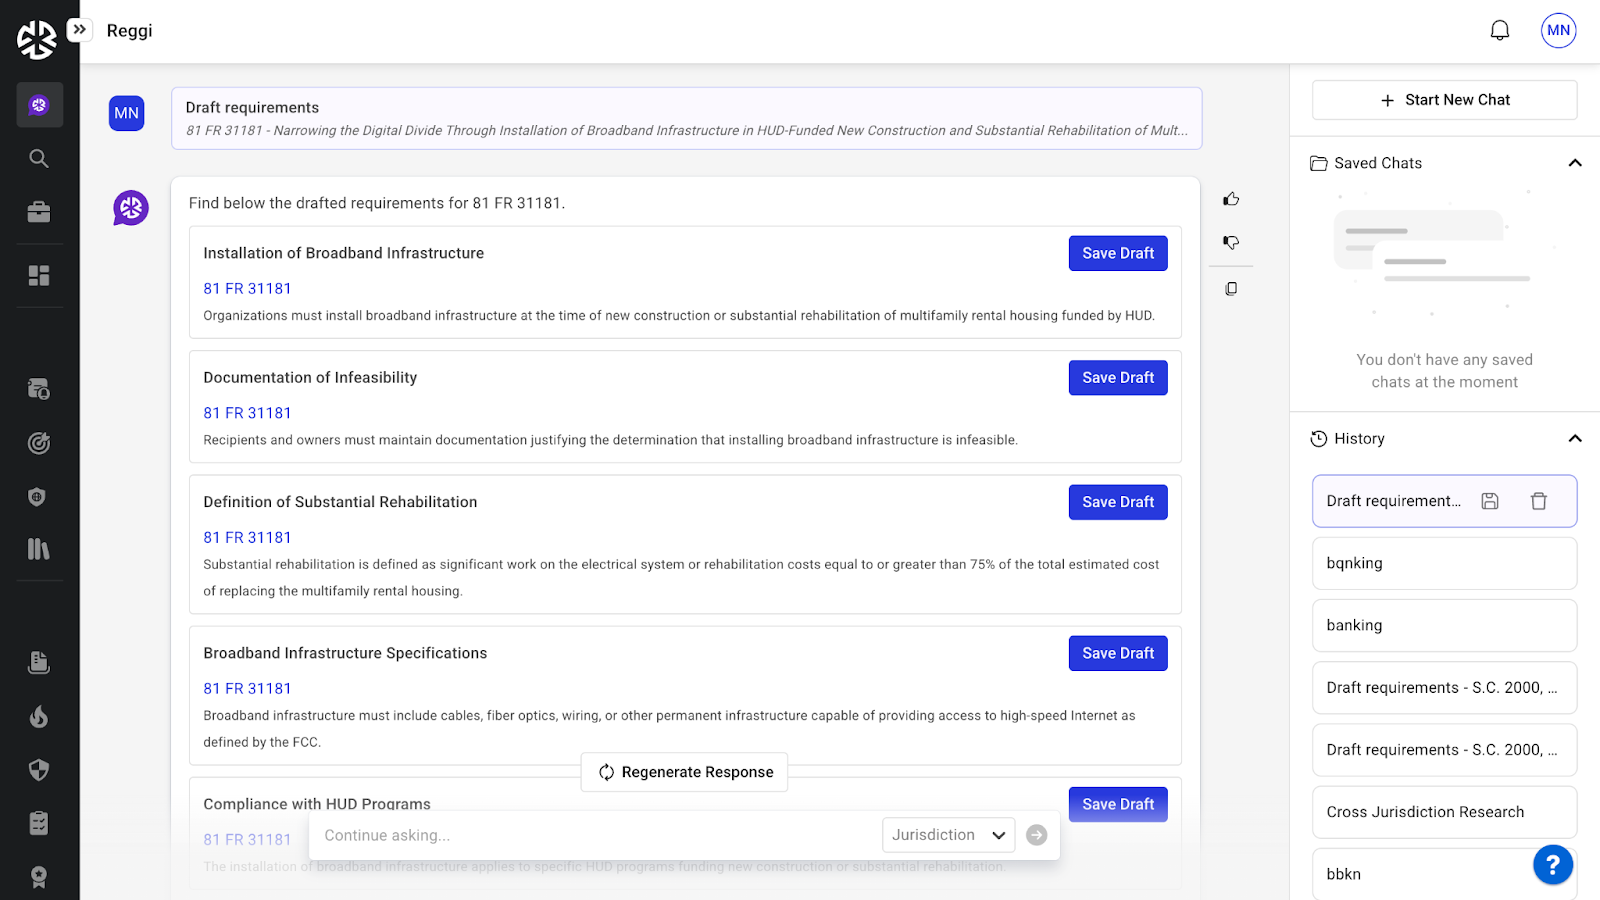
Task: Open 81 FR 31181 link under Documentation of Infeasibility
Action: pyautogui.click(x=247, y=413)
